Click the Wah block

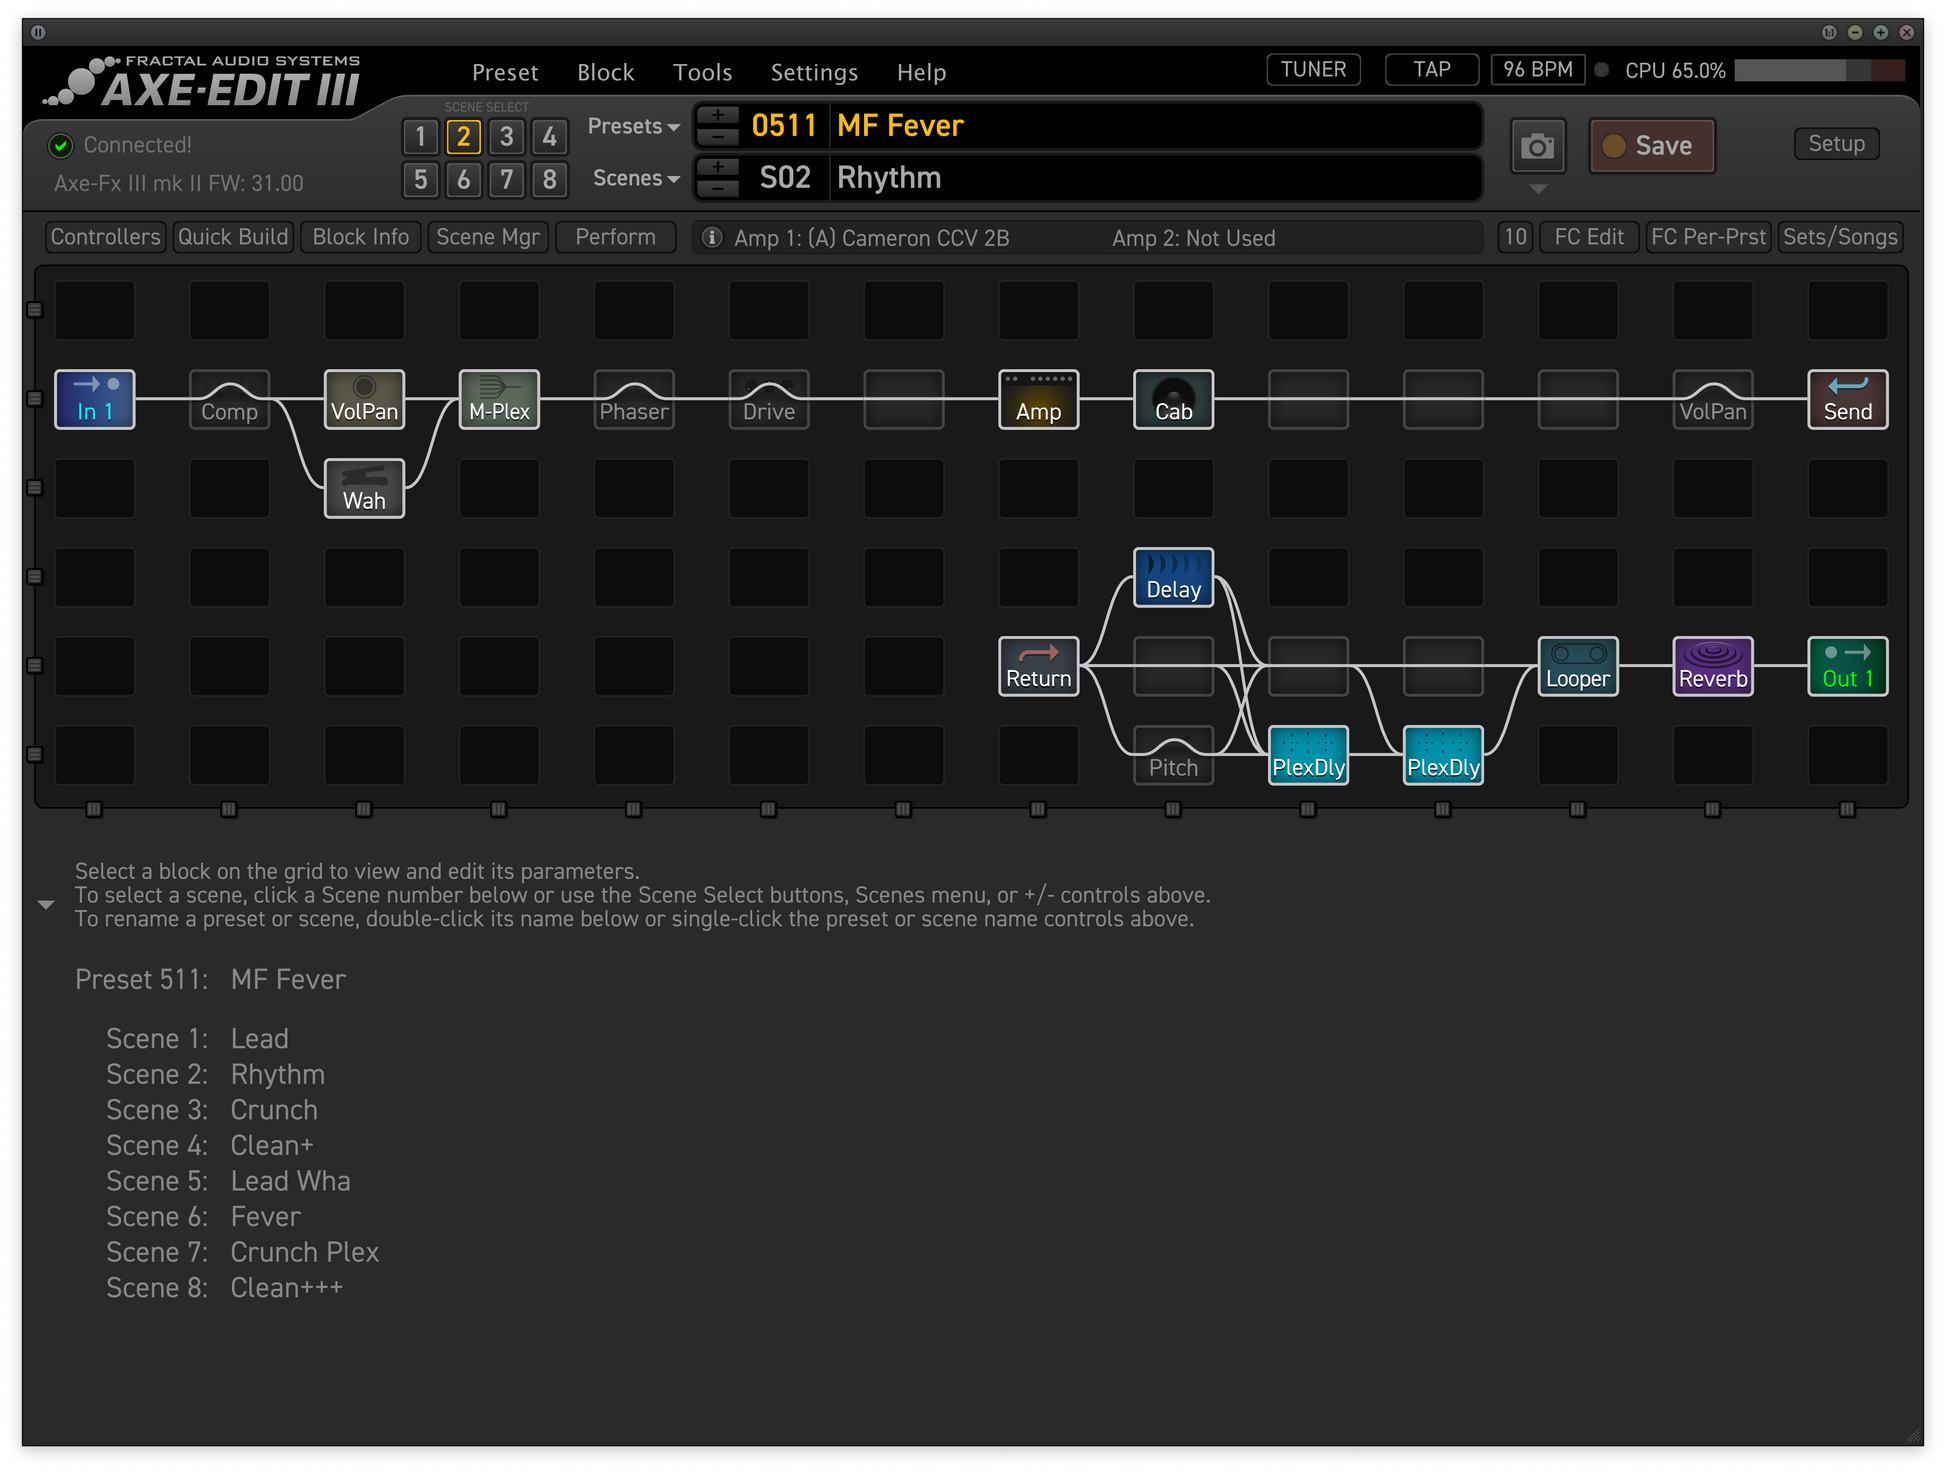click(x=364, y=489)
